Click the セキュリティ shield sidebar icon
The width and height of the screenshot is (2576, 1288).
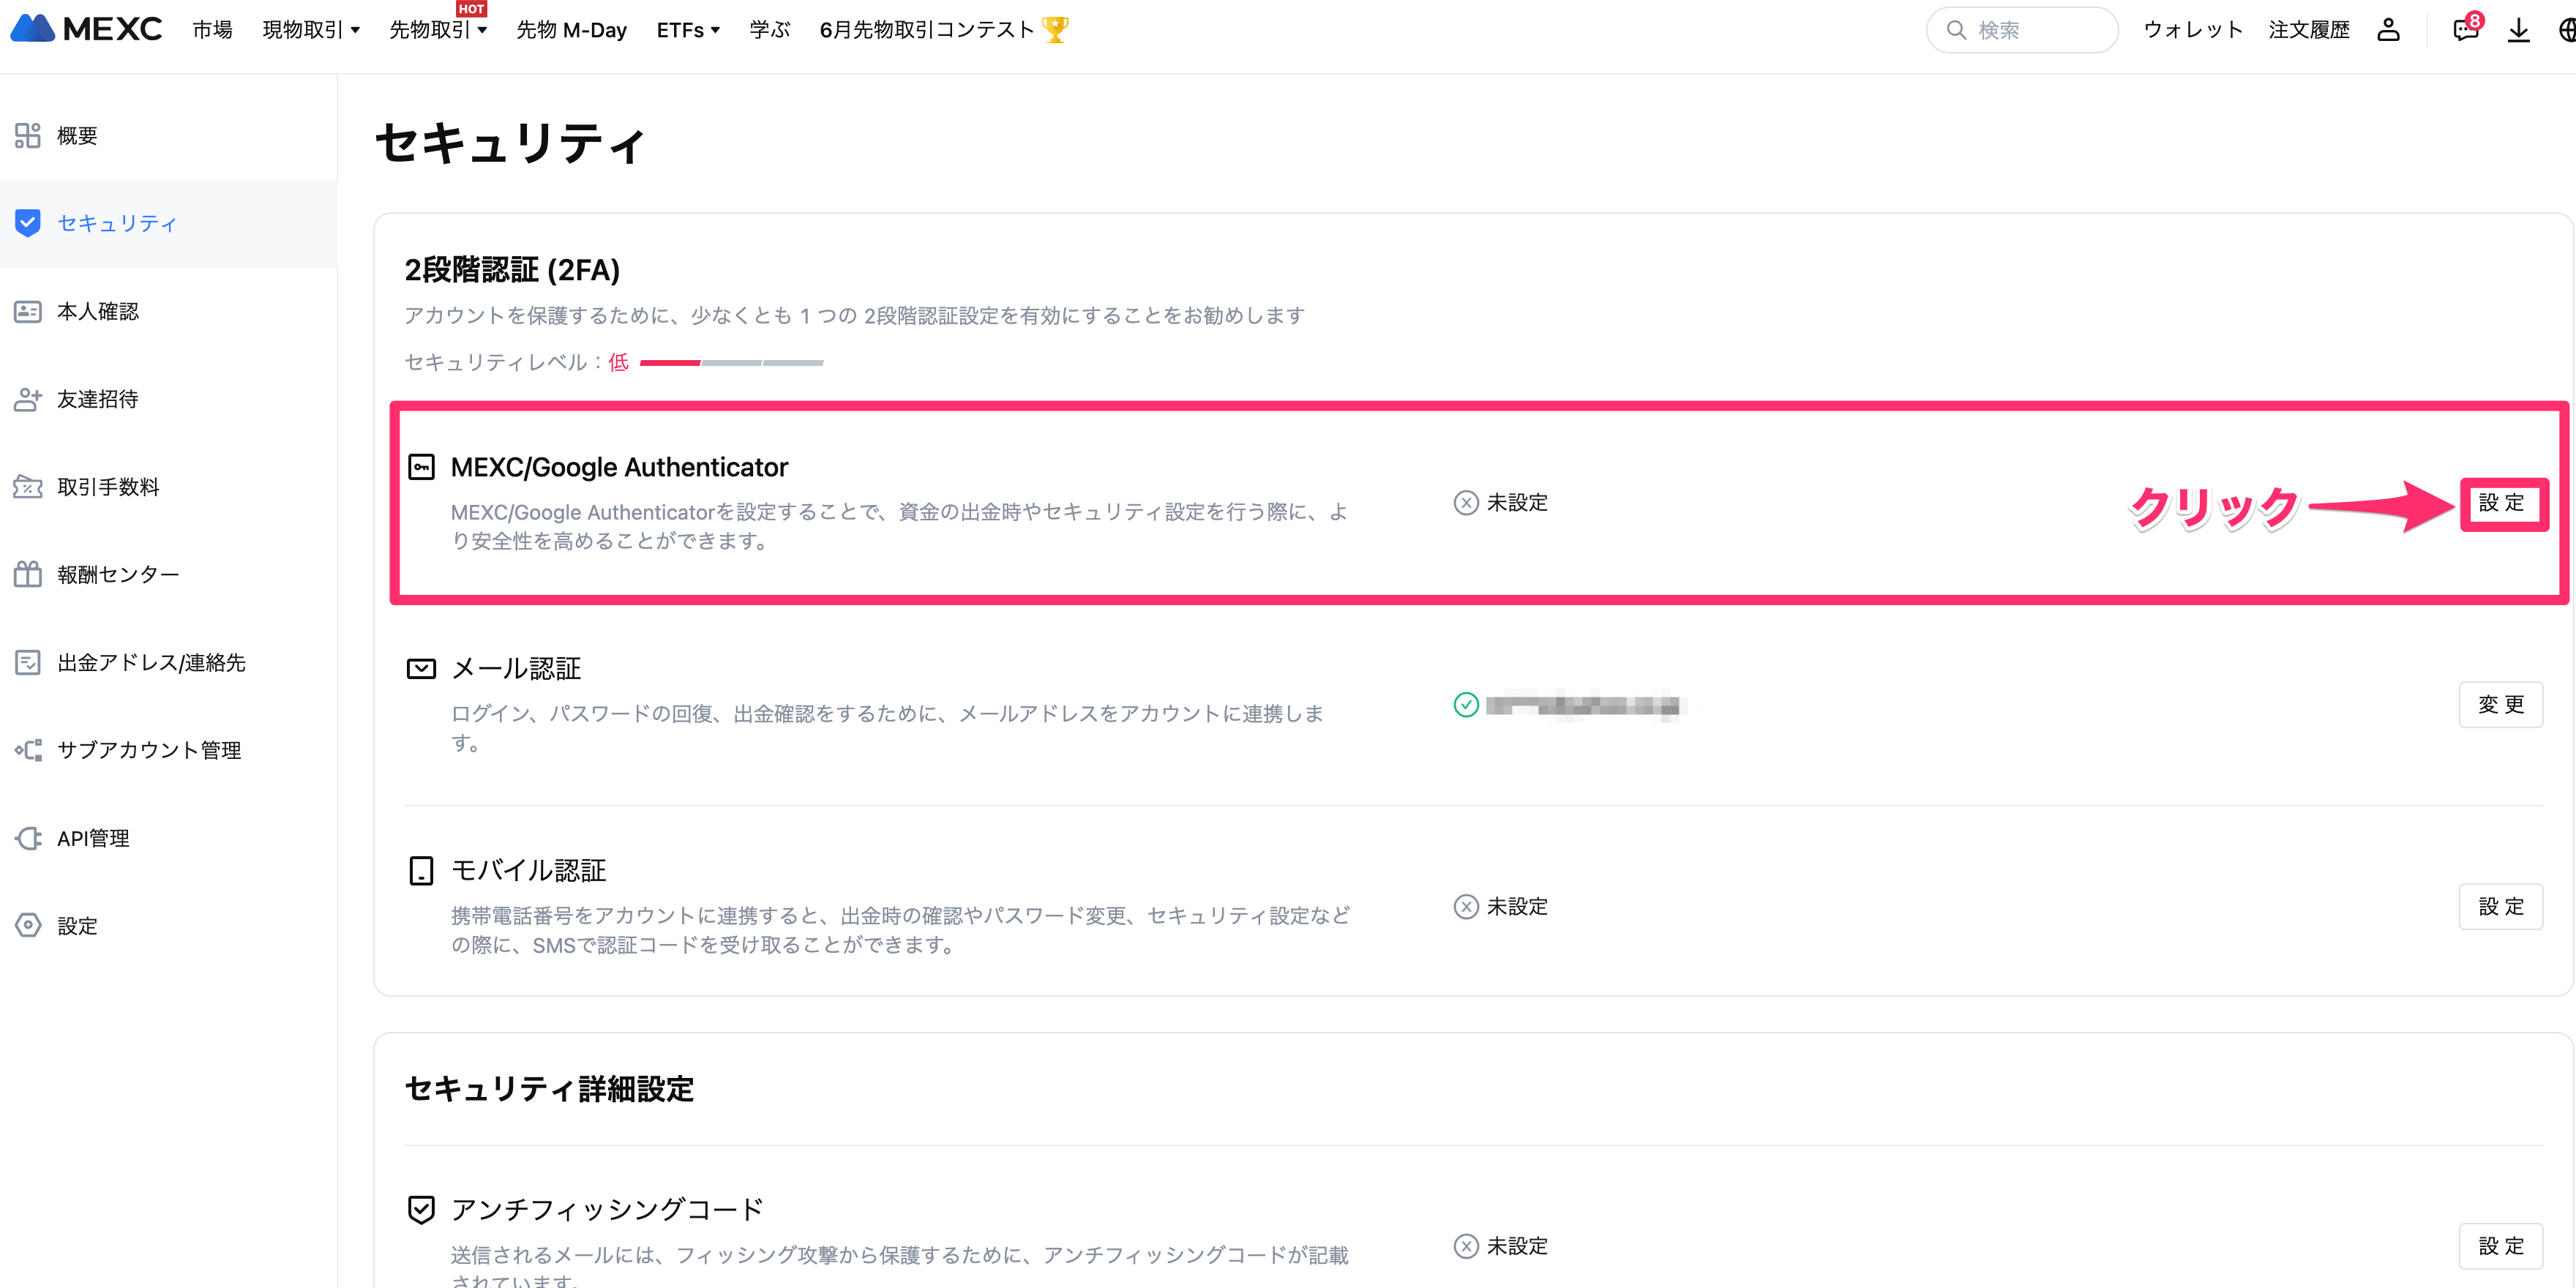pos(28,223)
